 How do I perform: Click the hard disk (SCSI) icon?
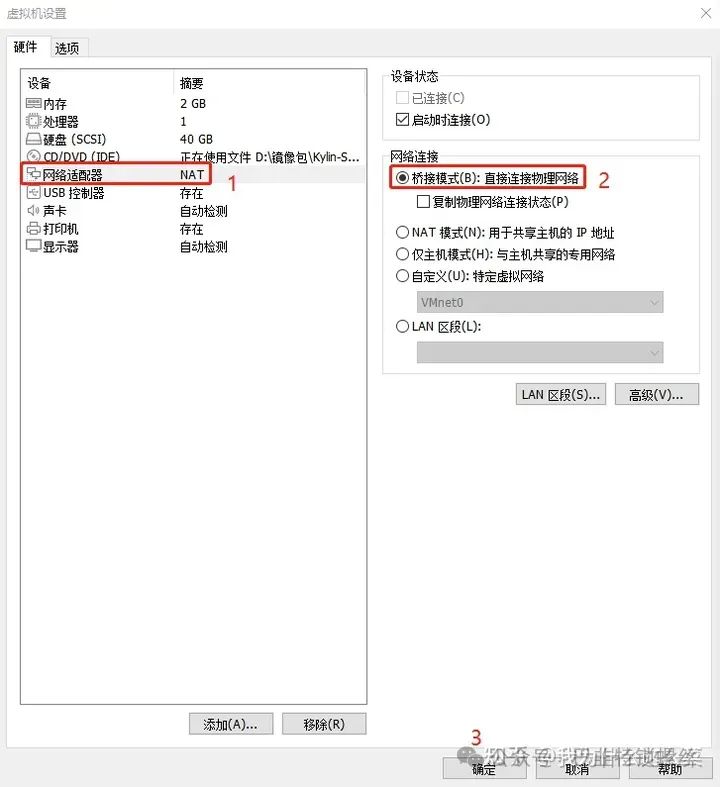34,139
